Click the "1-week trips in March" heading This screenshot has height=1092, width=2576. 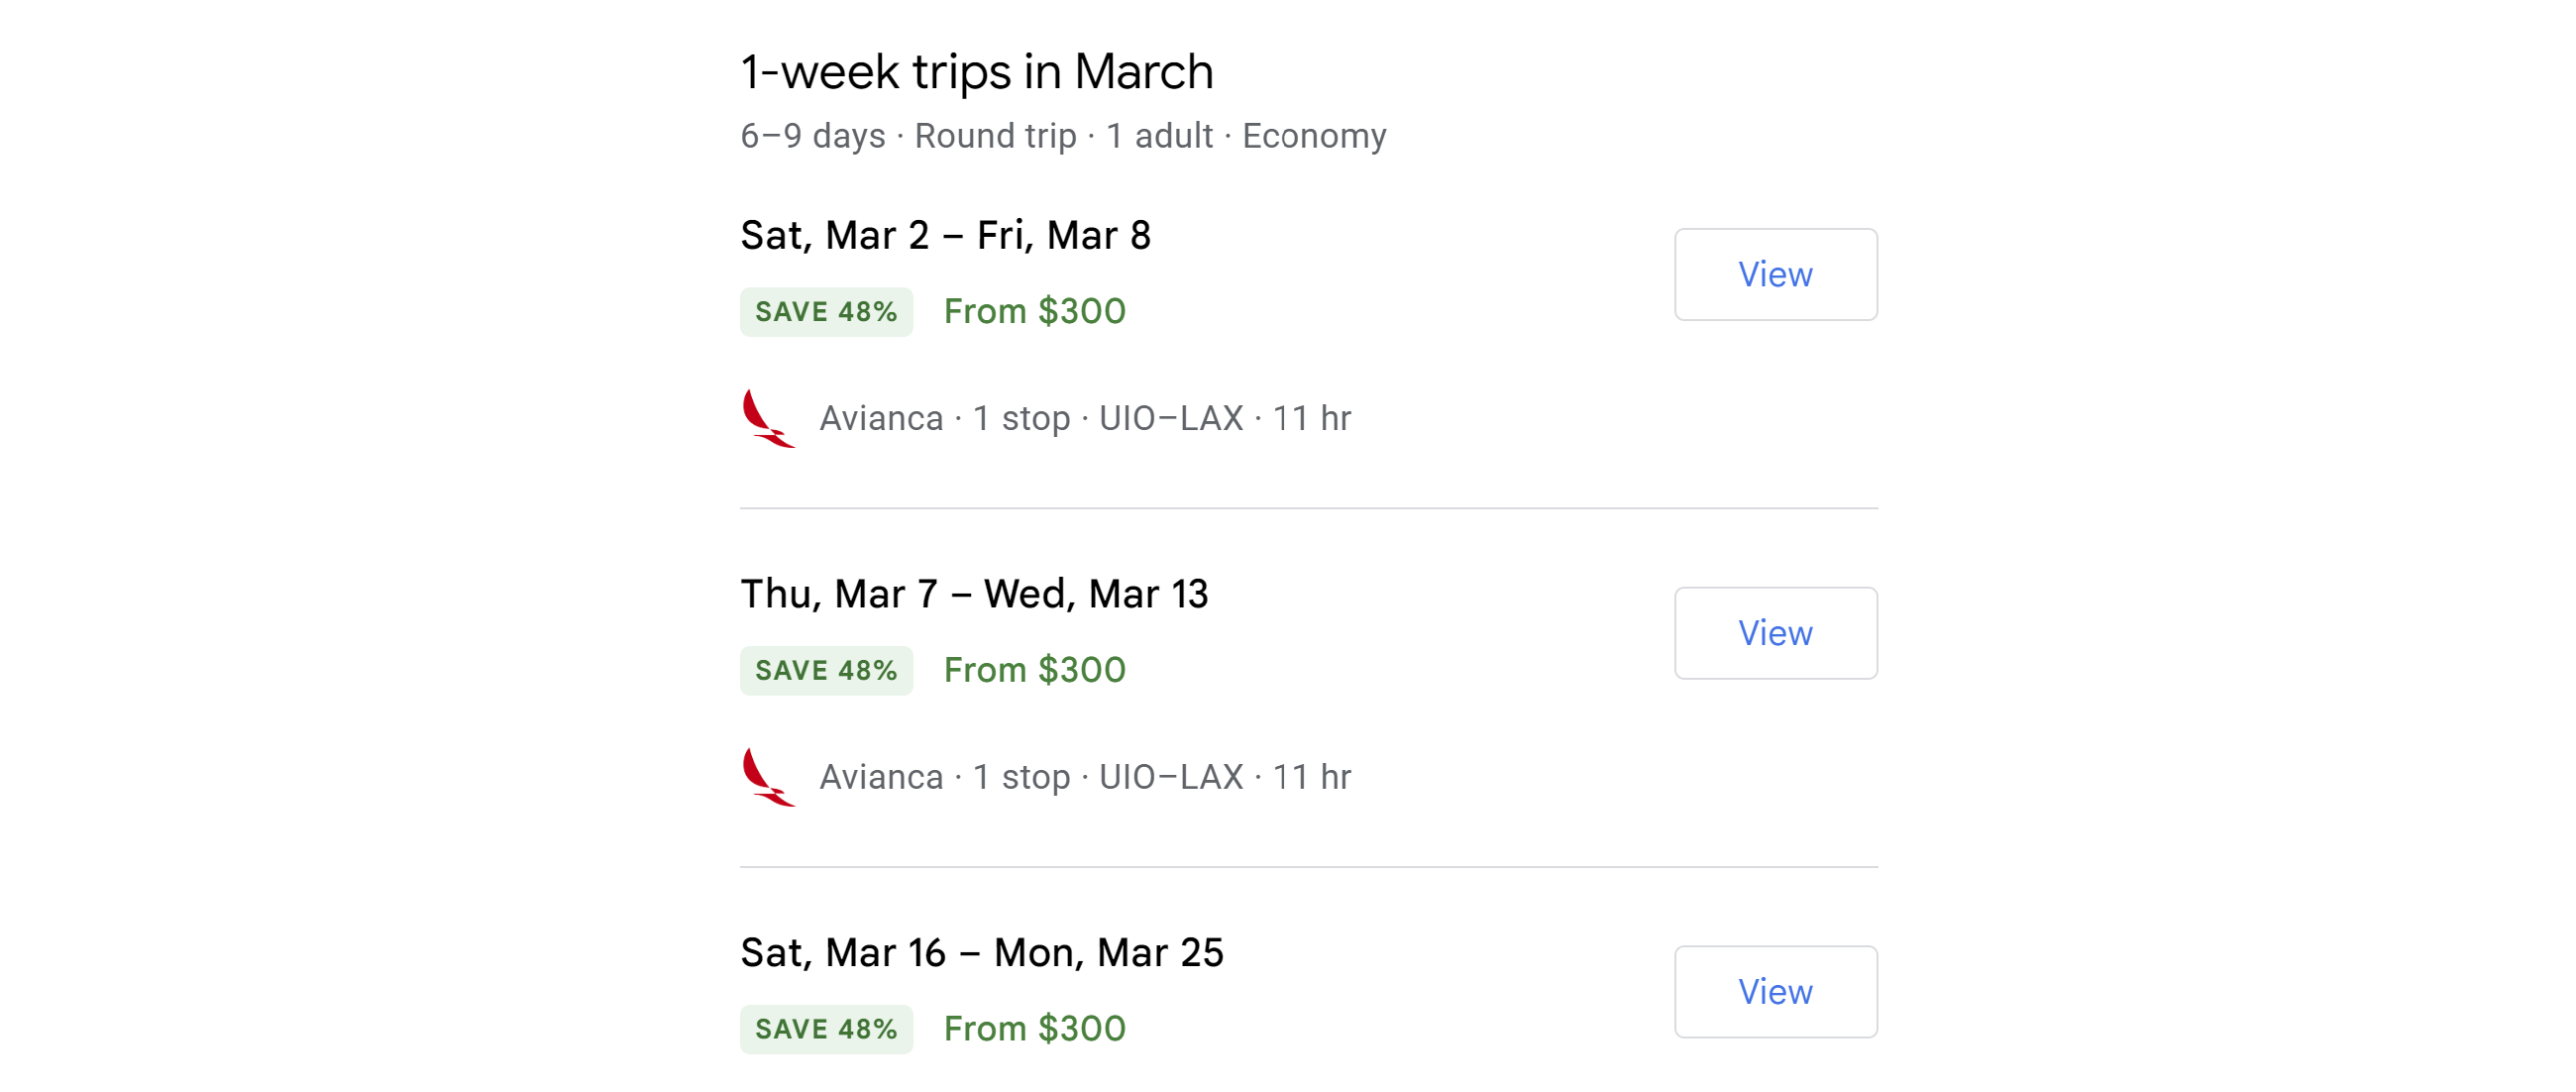tap(976, 72)
